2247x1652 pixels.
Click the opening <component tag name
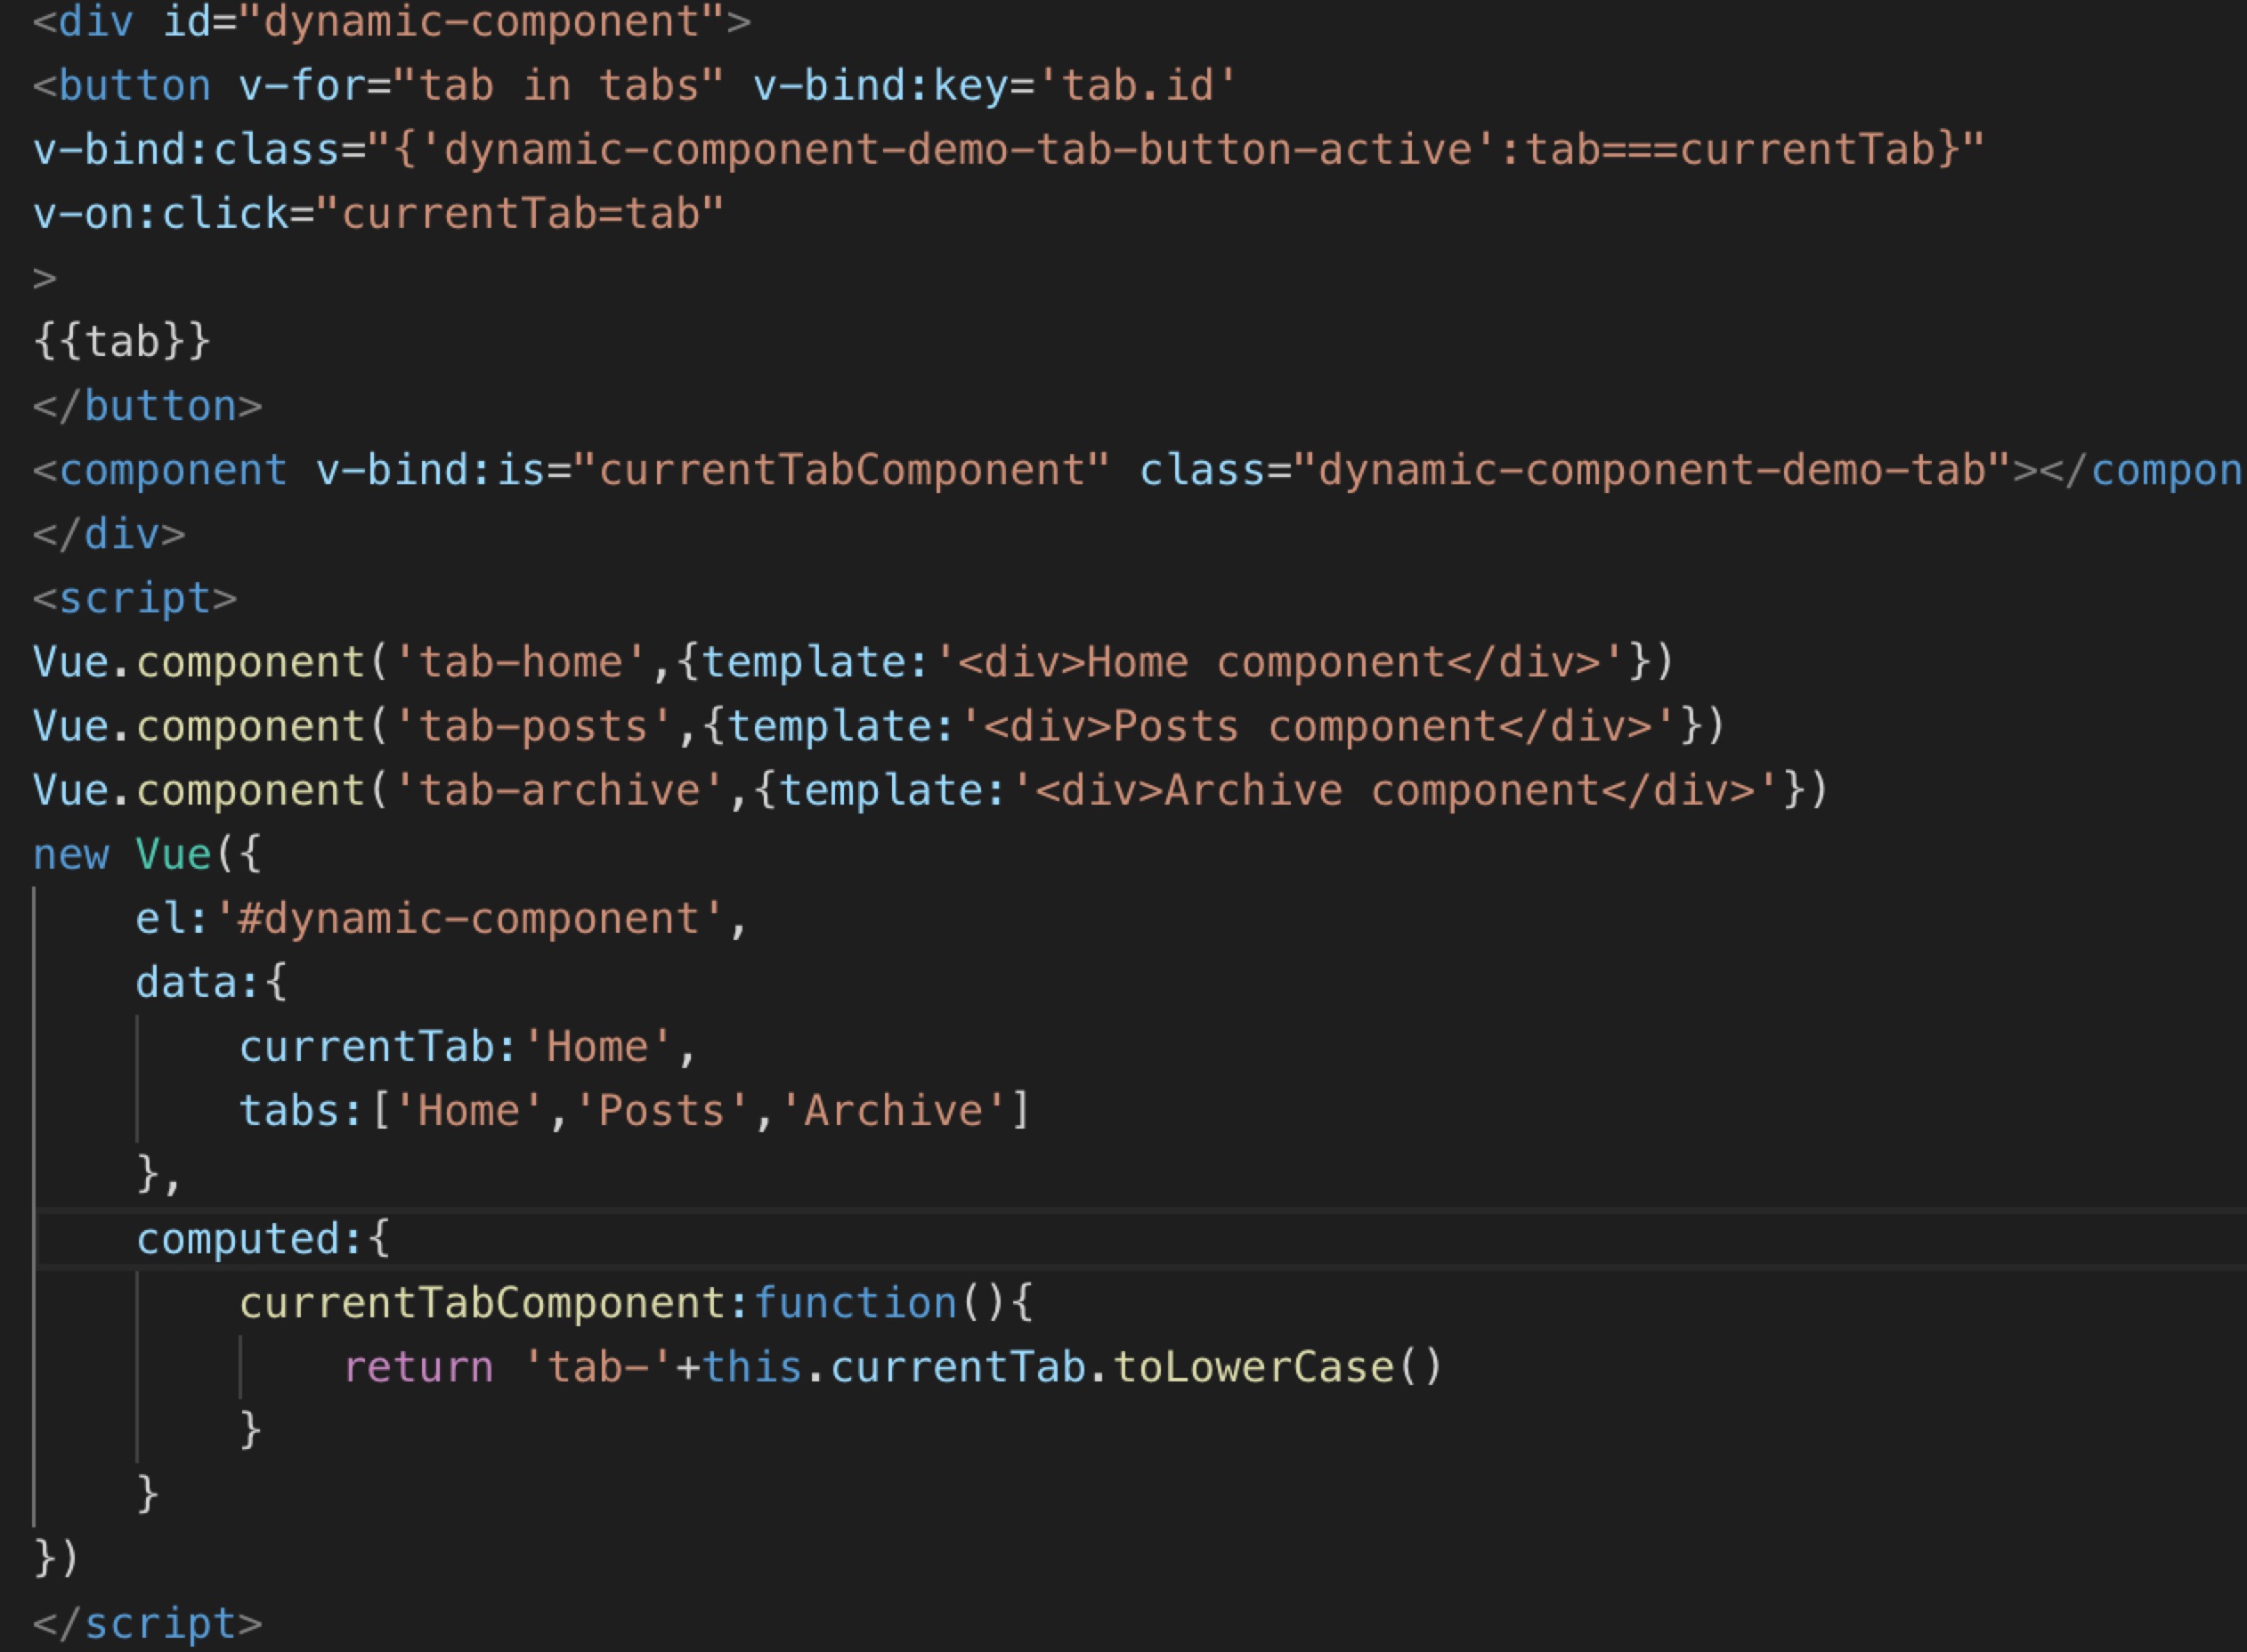160,470
